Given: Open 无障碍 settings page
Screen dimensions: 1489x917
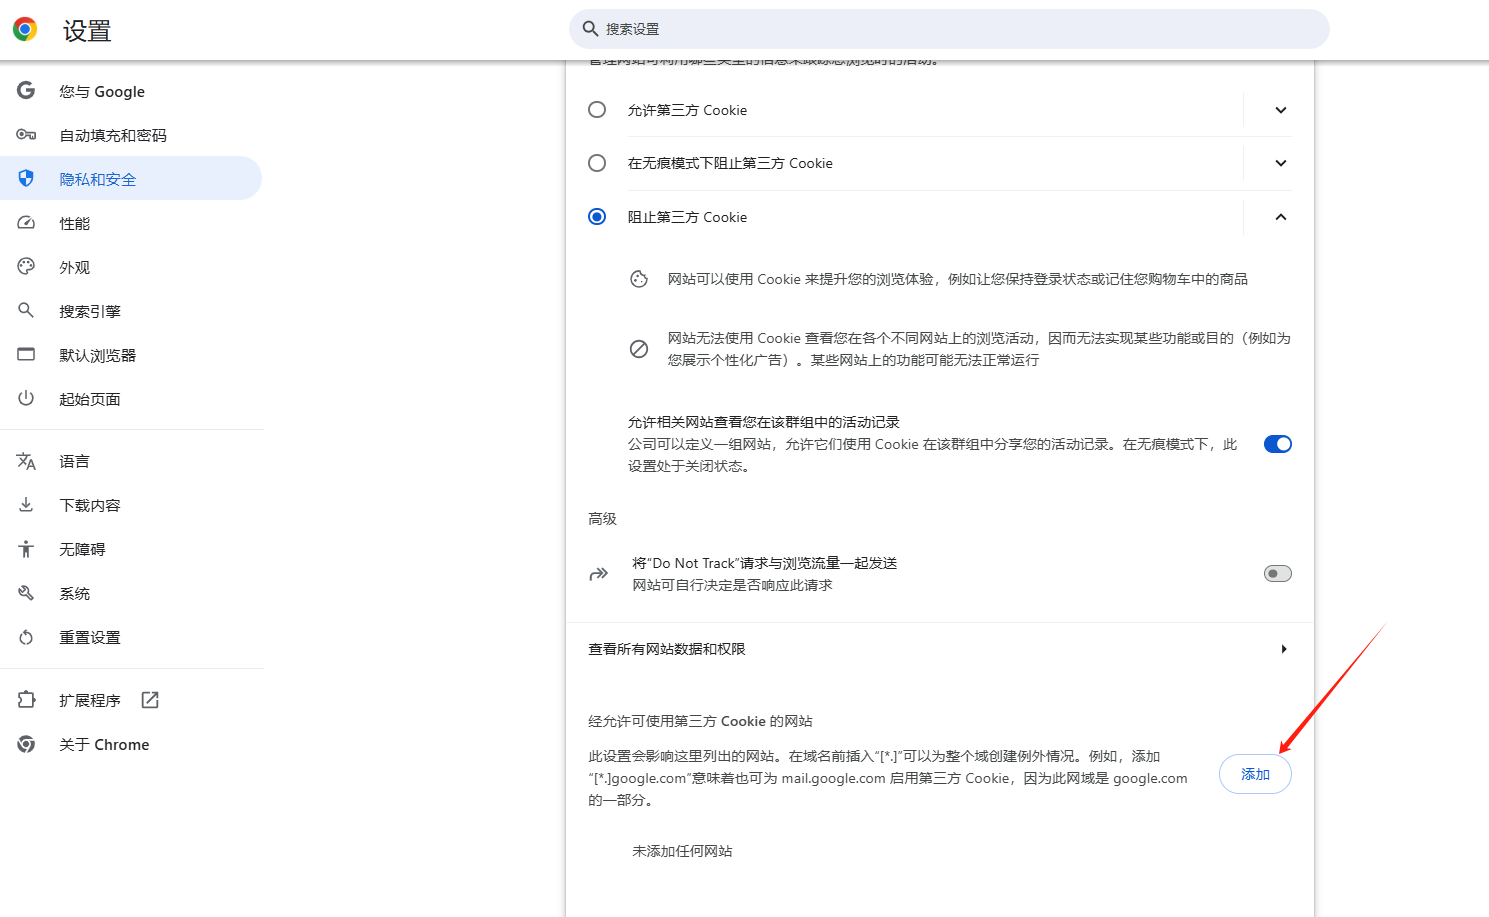Looking at the screenshot, I should 131,549.
